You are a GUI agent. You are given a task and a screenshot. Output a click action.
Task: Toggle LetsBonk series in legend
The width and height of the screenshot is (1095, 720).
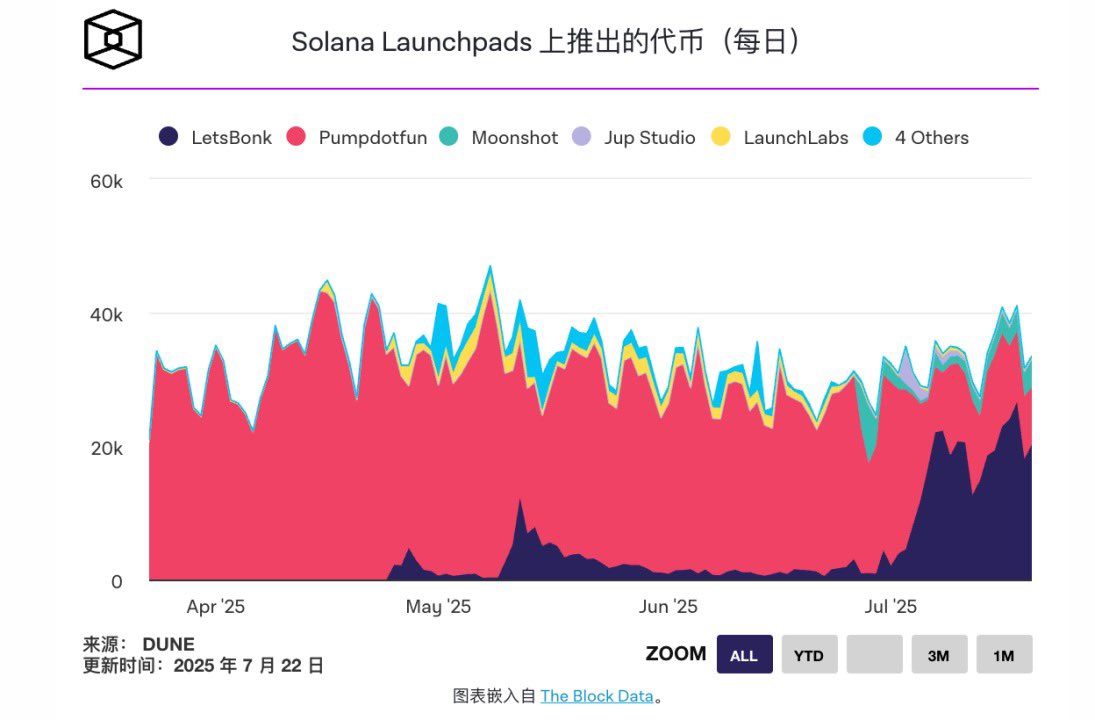[x=216, y=137]
